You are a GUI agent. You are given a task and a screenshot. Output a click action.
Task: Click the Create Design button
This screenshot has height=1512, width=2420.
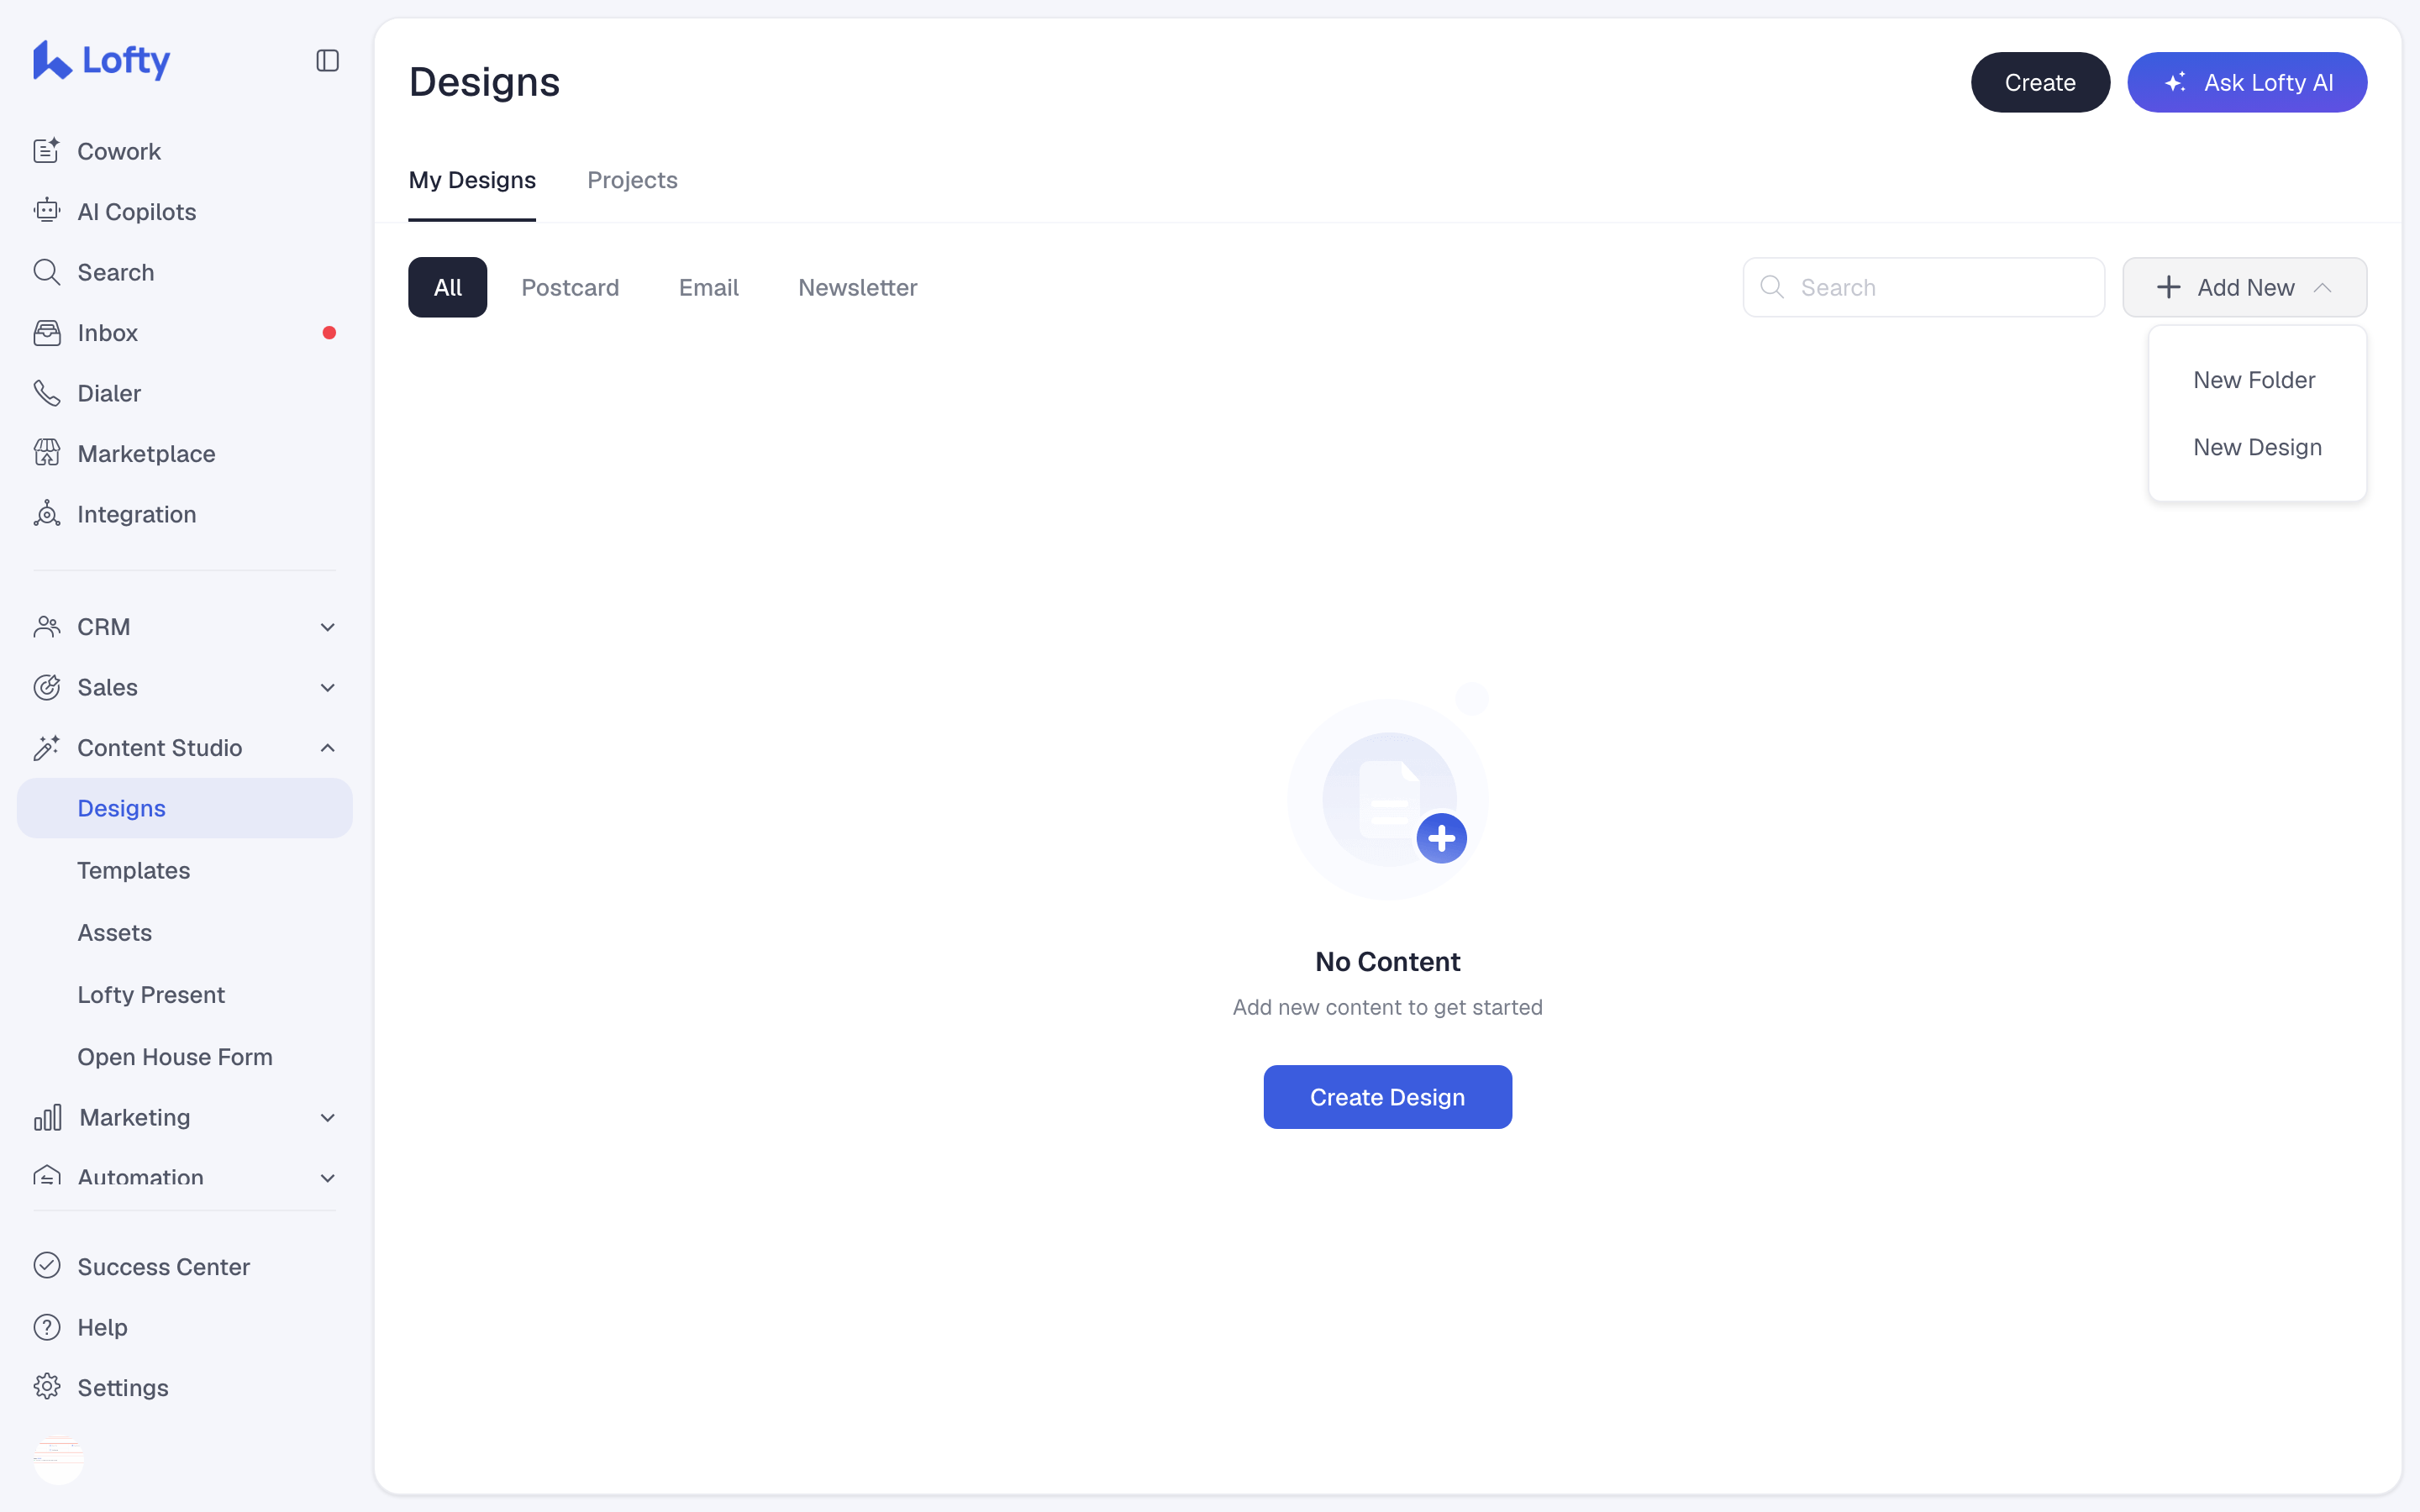(x=1387, y=1096)
